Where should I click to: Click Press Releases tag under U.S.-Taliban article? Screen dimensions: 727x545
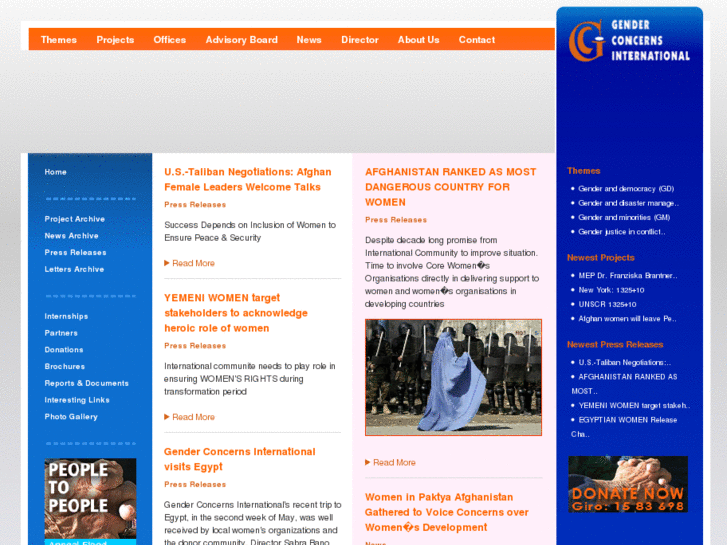[x=195, y=205]
